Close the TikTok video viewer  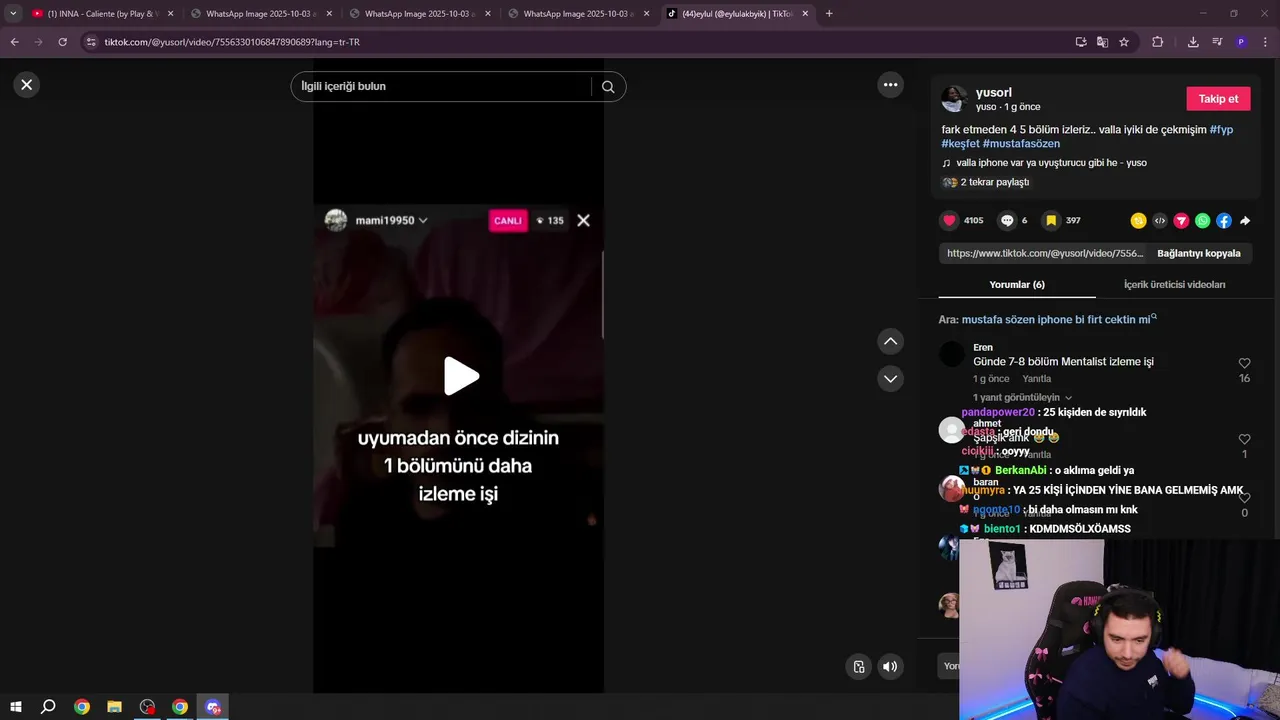[x=27, y=85]
